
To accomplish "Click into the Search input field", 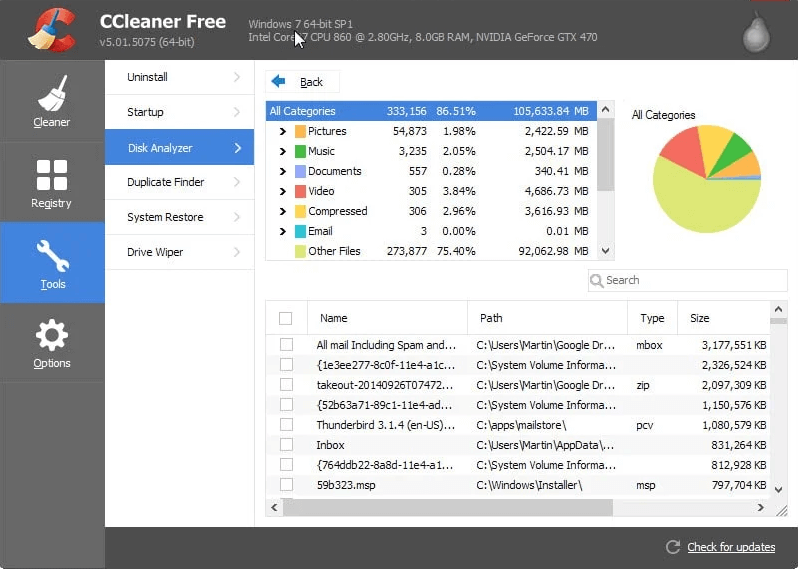I will click(x=688, y=280).
